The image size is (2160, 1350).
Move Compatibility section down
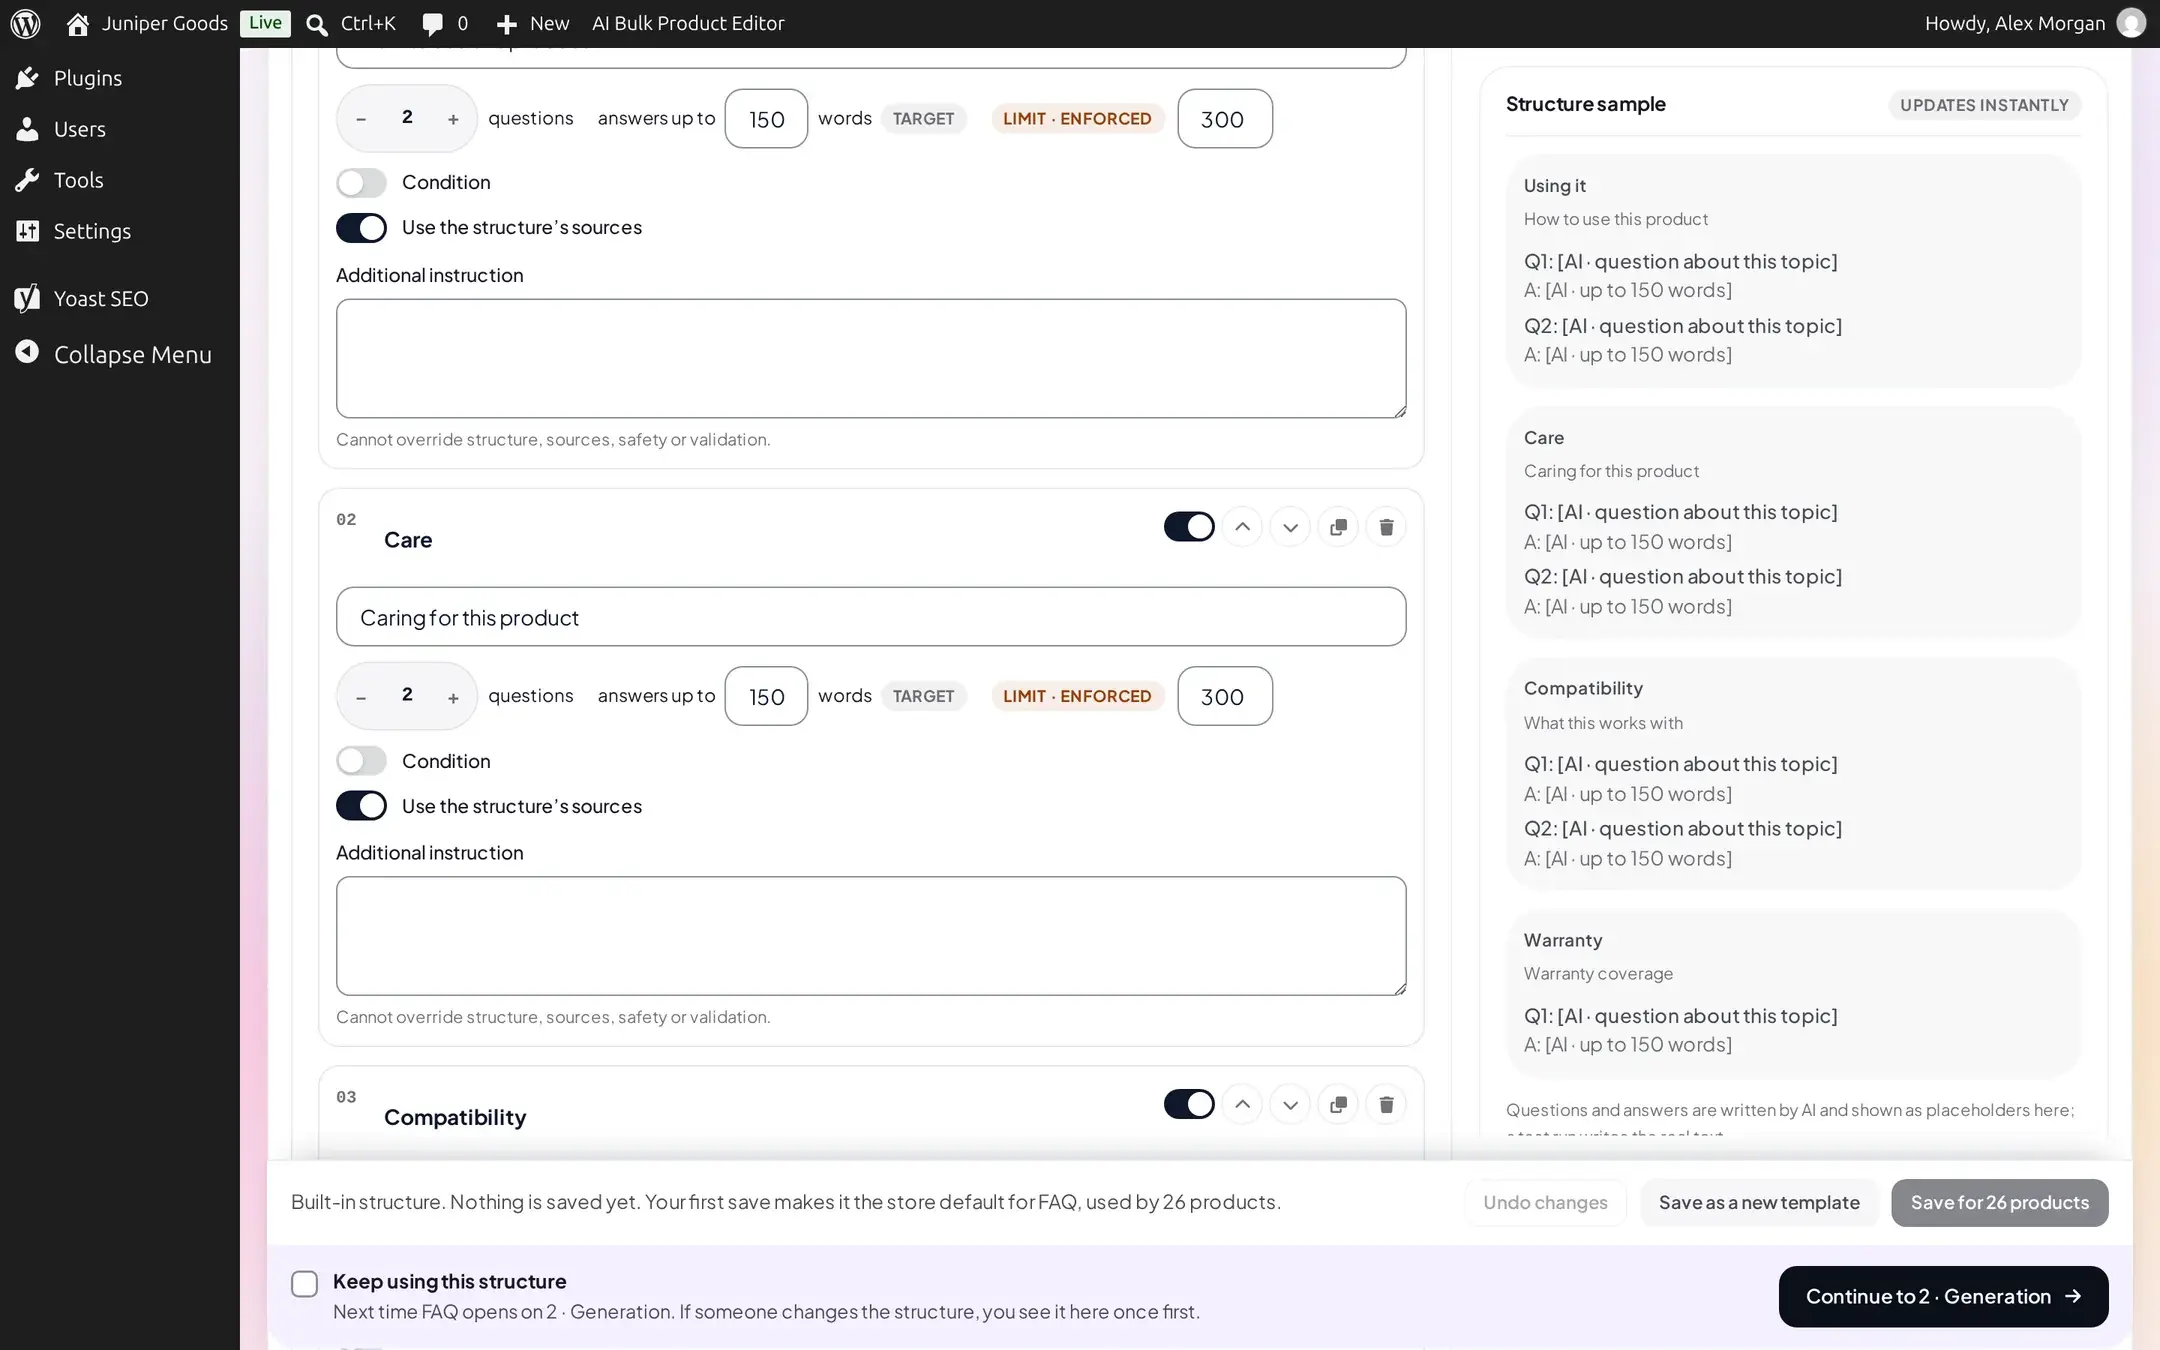[1290, 1105]
